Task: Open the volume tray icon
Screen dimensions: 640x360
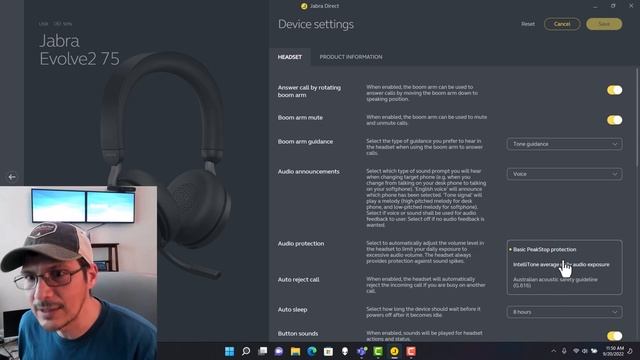Action: pyautogui.click(x=585, y=351)
